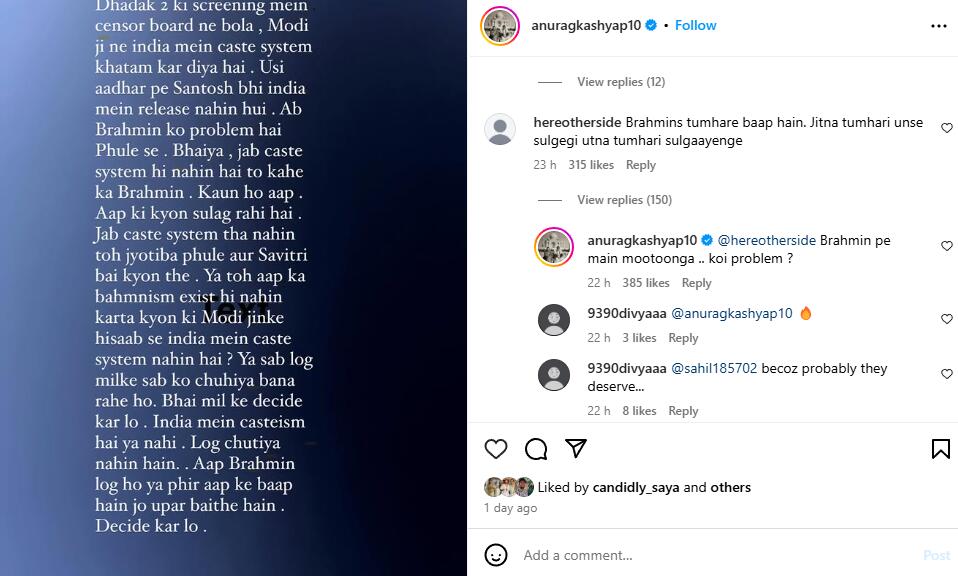The width and height of the screenshot is (958, 576).
Task: Follow anuragkashyap10 account
Action: [695, 25]
